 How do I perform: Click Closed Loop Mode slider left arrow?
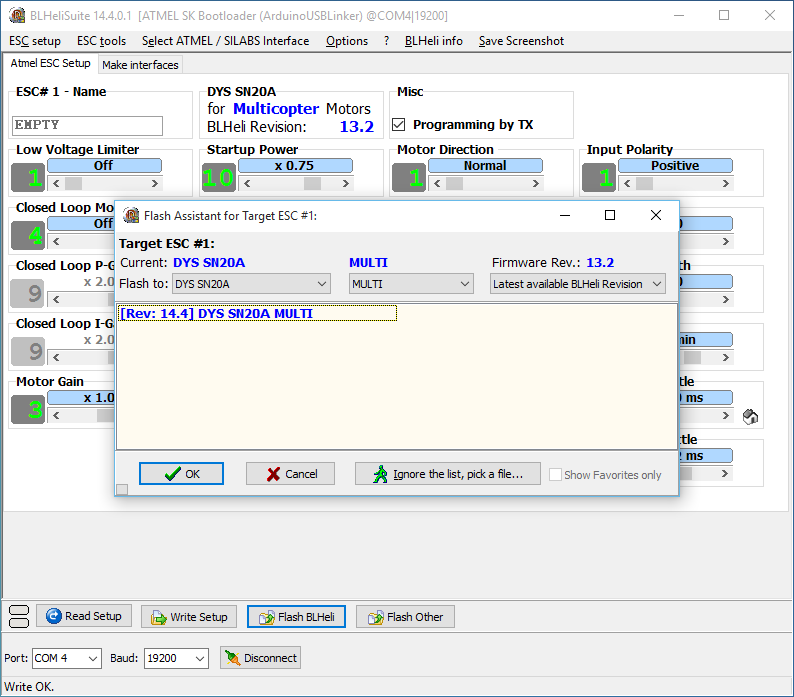pos(56,242)
